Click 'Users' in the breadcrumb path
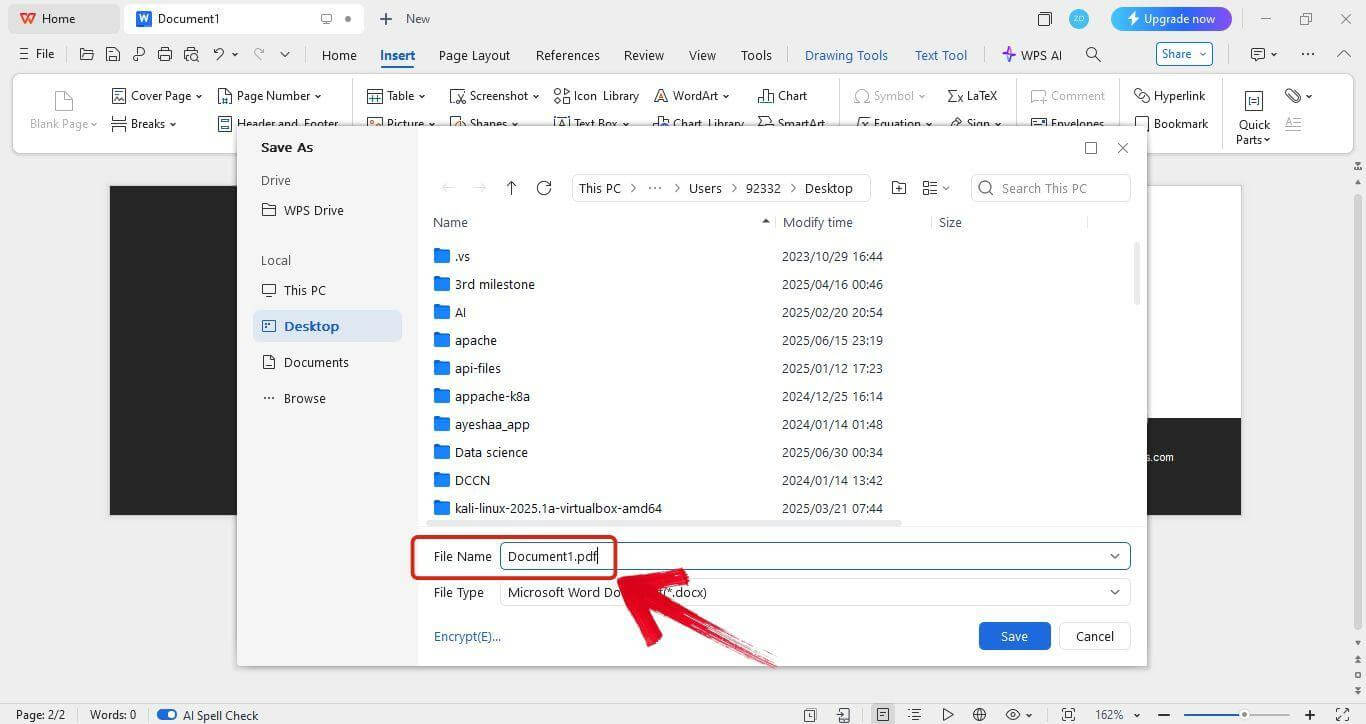Image resolution: width=1366 pixels, height=724 pixels. click(x=705, y=188)
